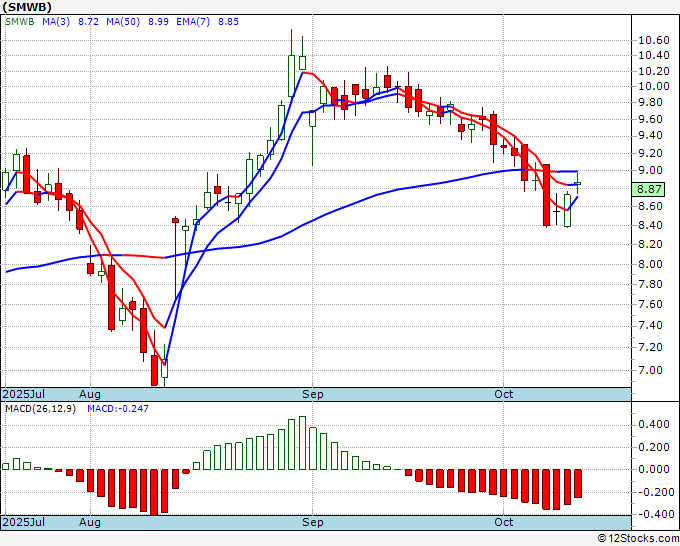The height and width of the screenshot is (546, 680).
Task: Click Sep on price chart date axis
Action: (313, 394)
